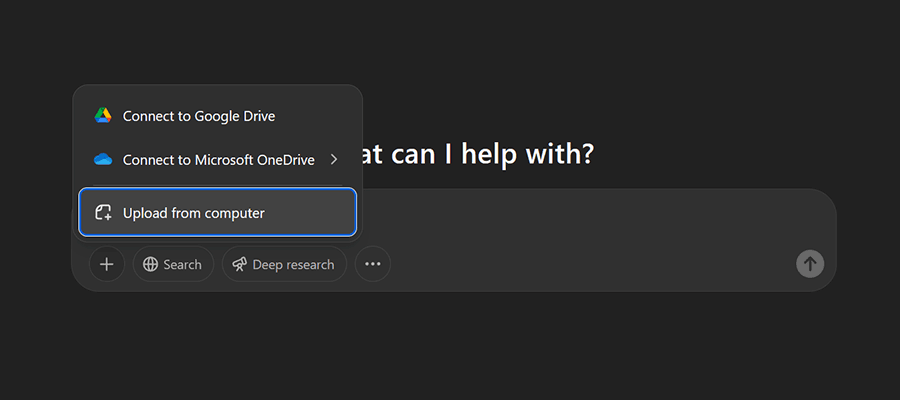900x400 pixels.
Task: Expand the Microsoft OneDrive submenu chevron
Action: pyautogui.click(x=334, y=160)
